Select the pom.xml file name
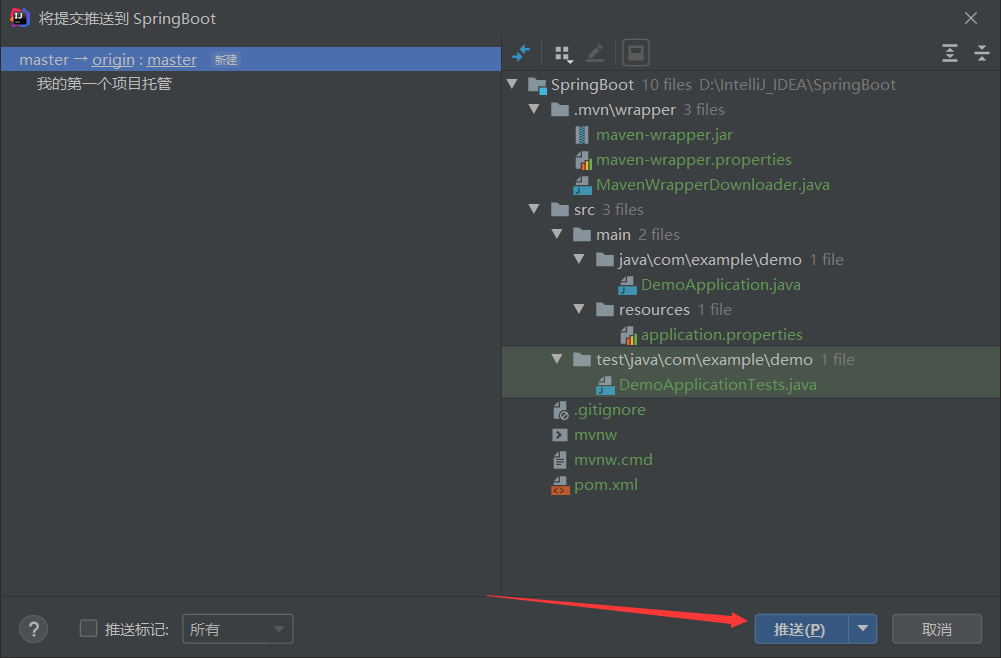The image size is (1001, 658). coord(606,484)
